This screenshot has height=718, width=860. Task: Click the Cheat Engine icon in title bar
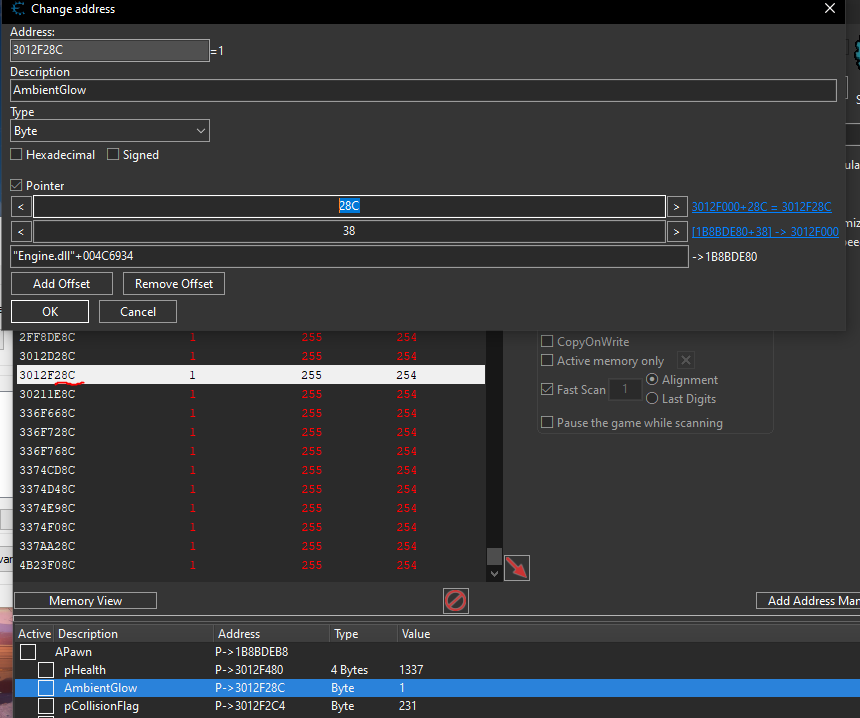[18, 9]
